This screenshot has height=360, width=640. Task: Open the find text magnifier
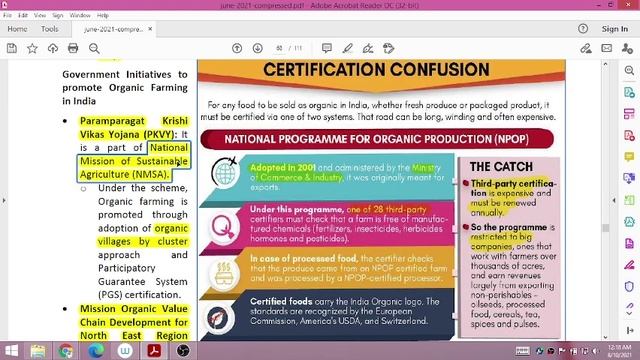pyautogui.click(x=94, y=48)
